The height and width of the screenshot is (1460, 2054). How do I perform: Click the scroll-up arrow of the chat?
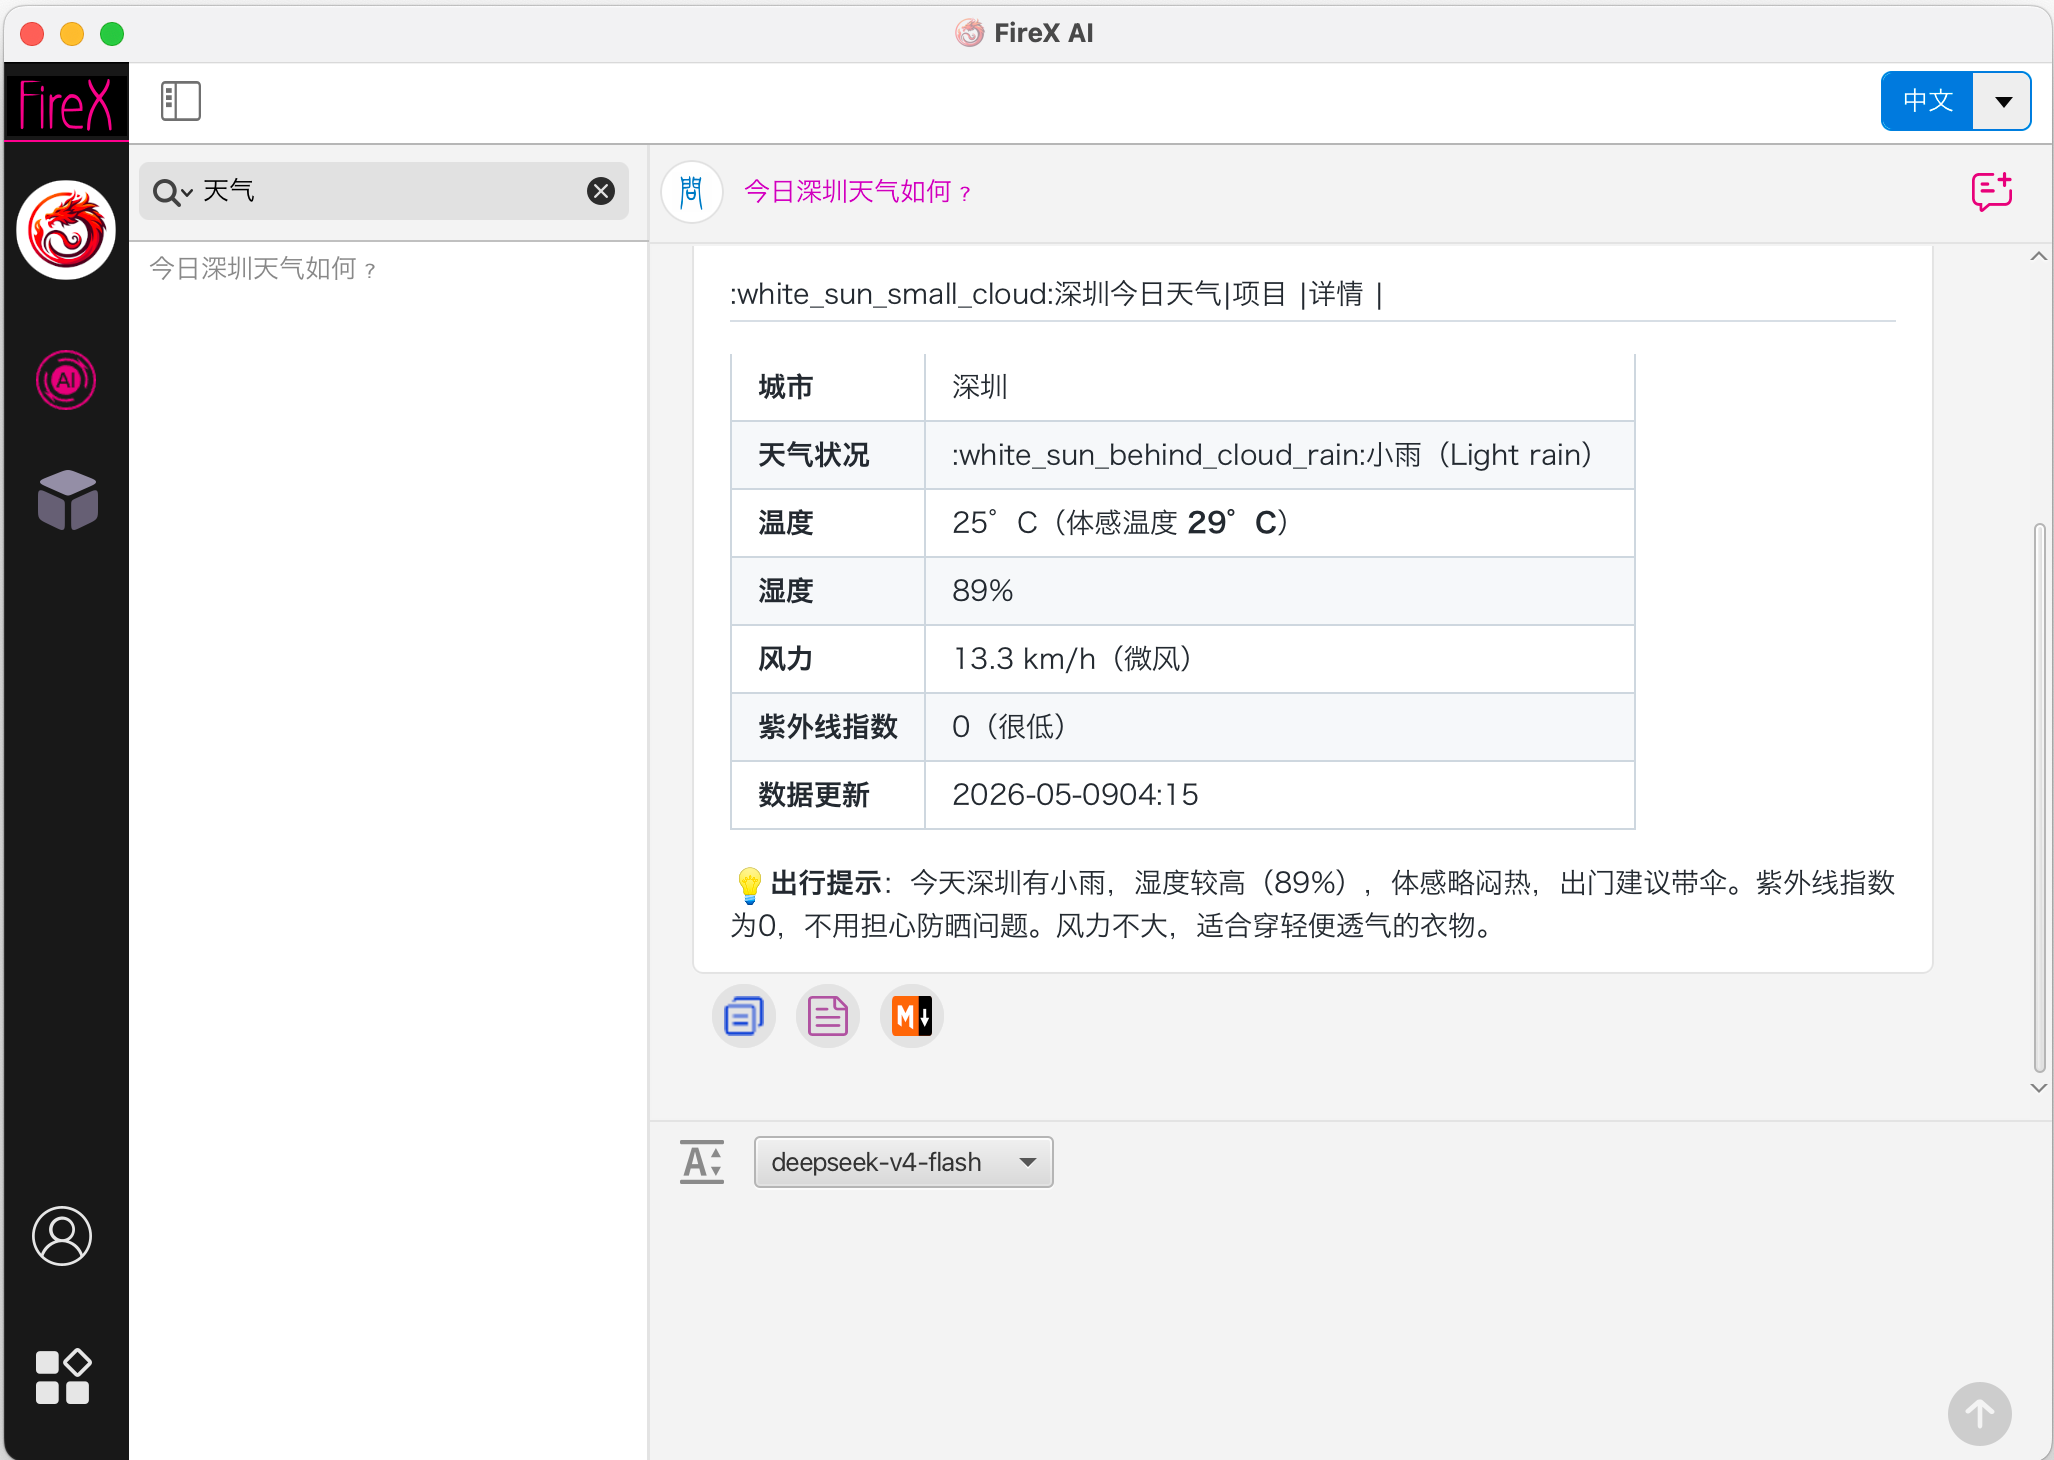[2039, 257]
